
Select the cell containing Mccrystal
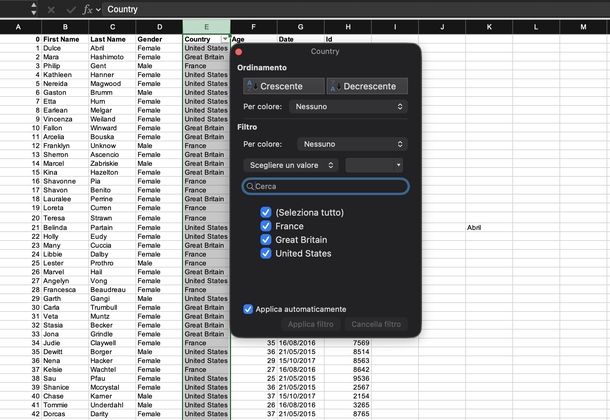(112, 387)
